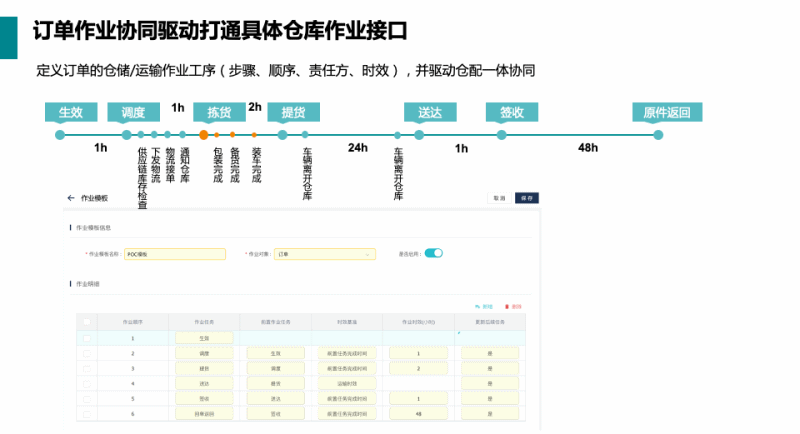The image size is (800, 434).
Task: Click the 签收 node on timeline
Action: [496, 135]
